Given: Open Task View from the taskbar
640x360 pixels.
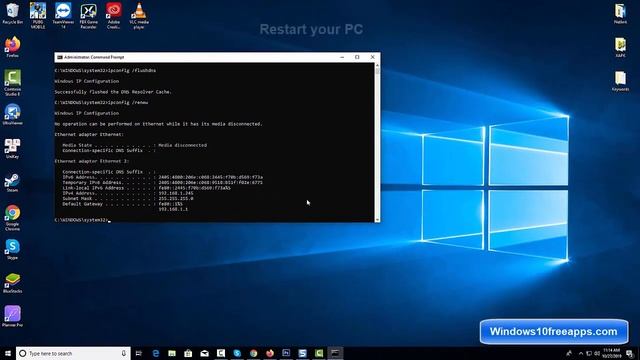Looking at the screenshot, I should (139, 353).
